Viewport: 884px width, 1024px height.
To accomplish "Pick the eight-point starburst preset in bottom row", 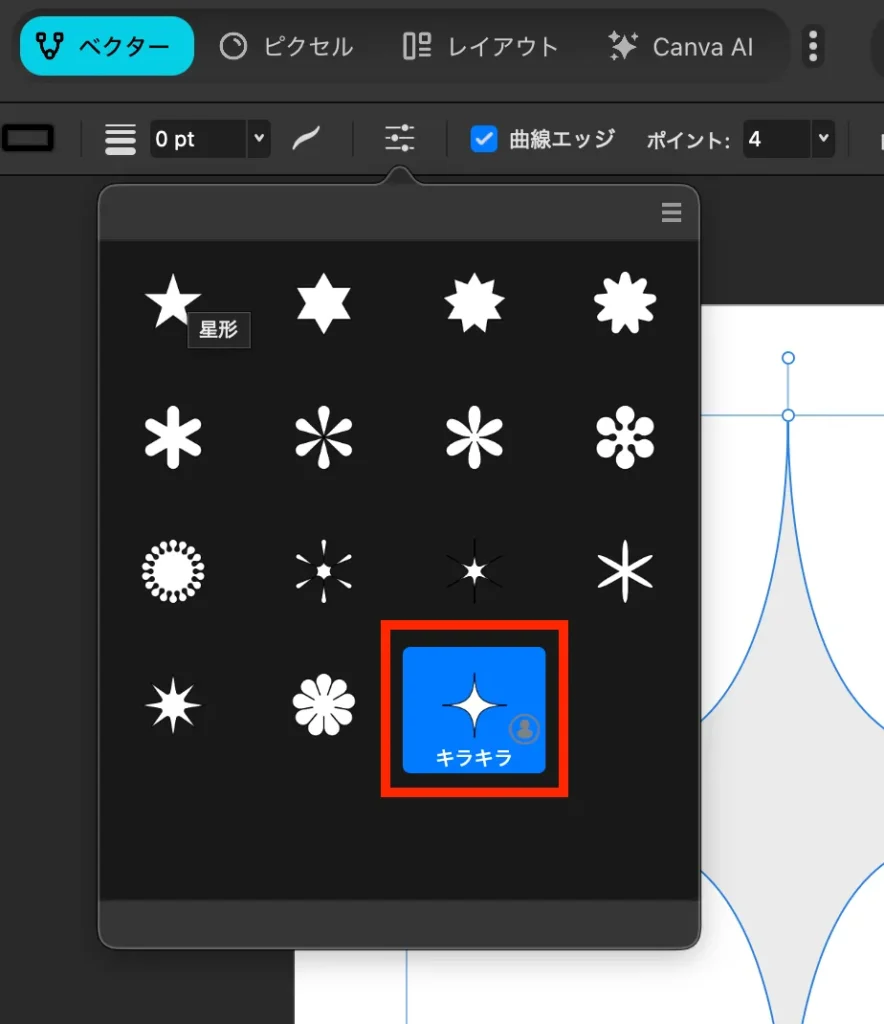I will 172,706.
